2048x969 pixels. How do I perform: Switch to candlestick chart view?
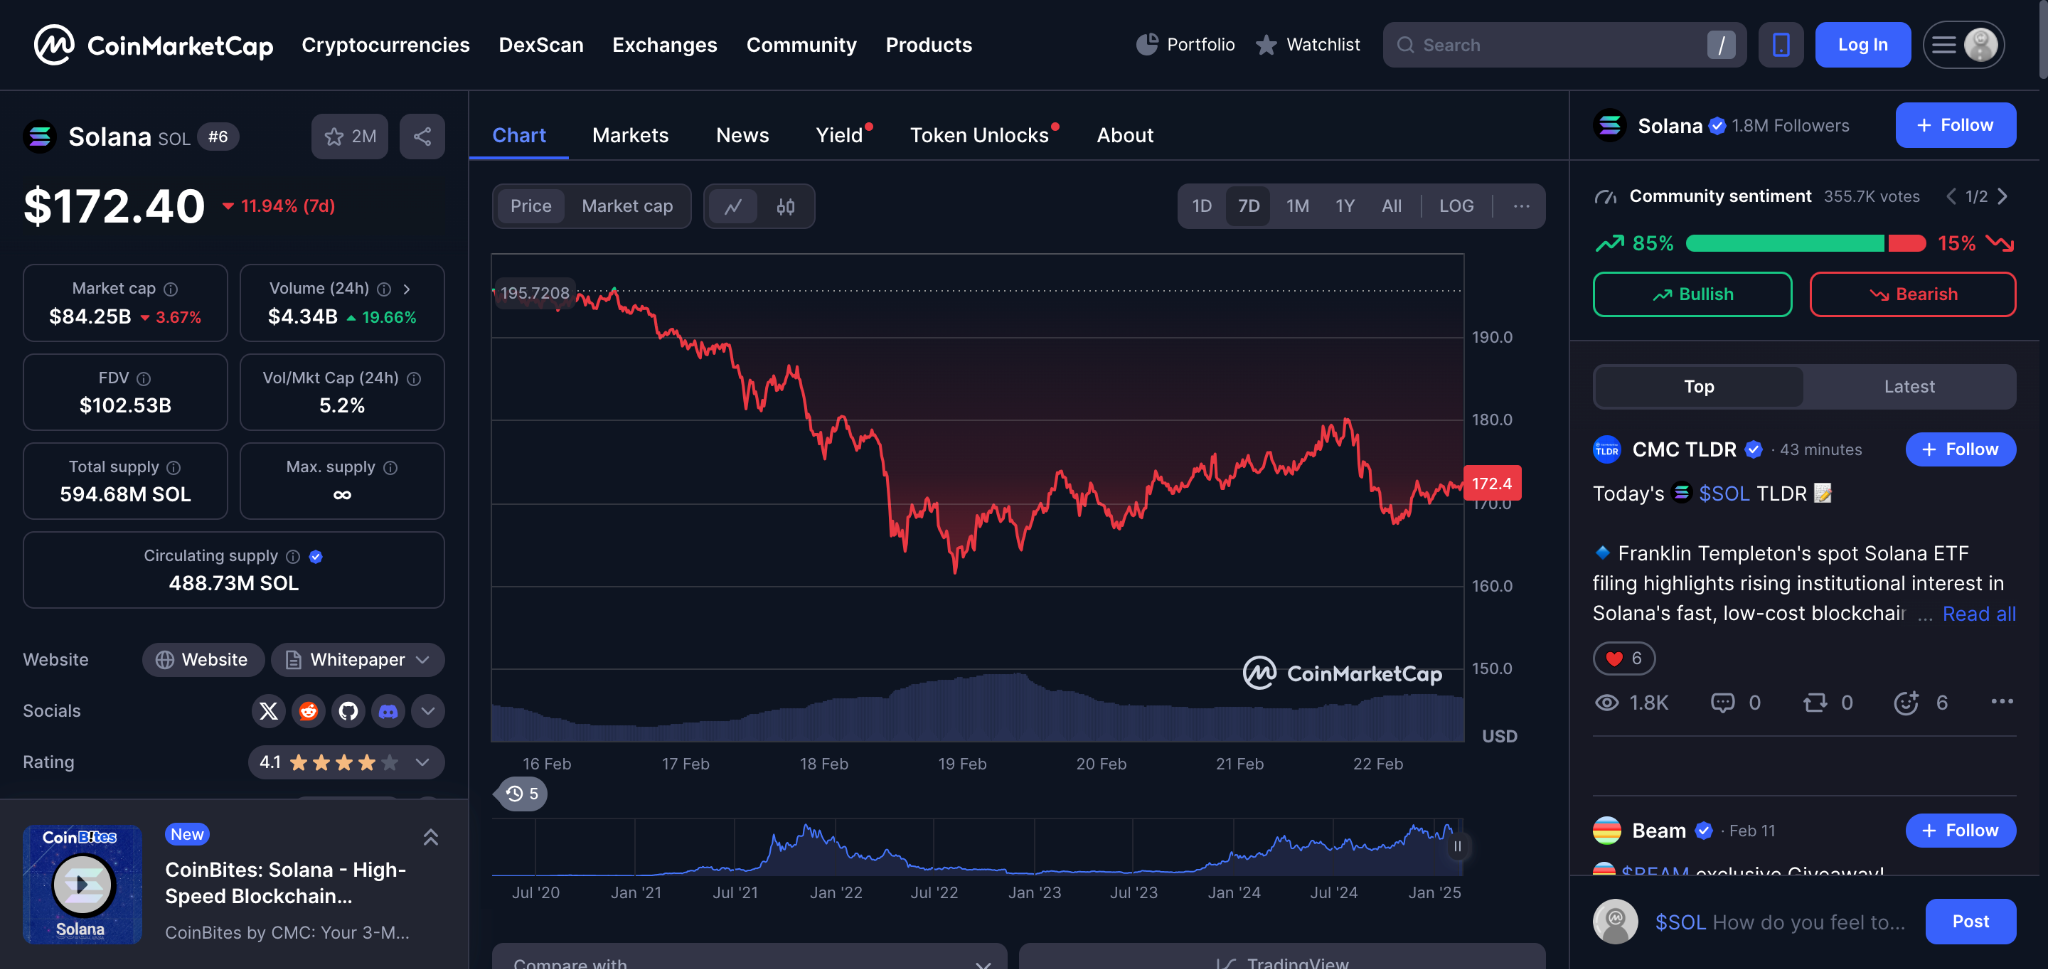tap(786, 207)
